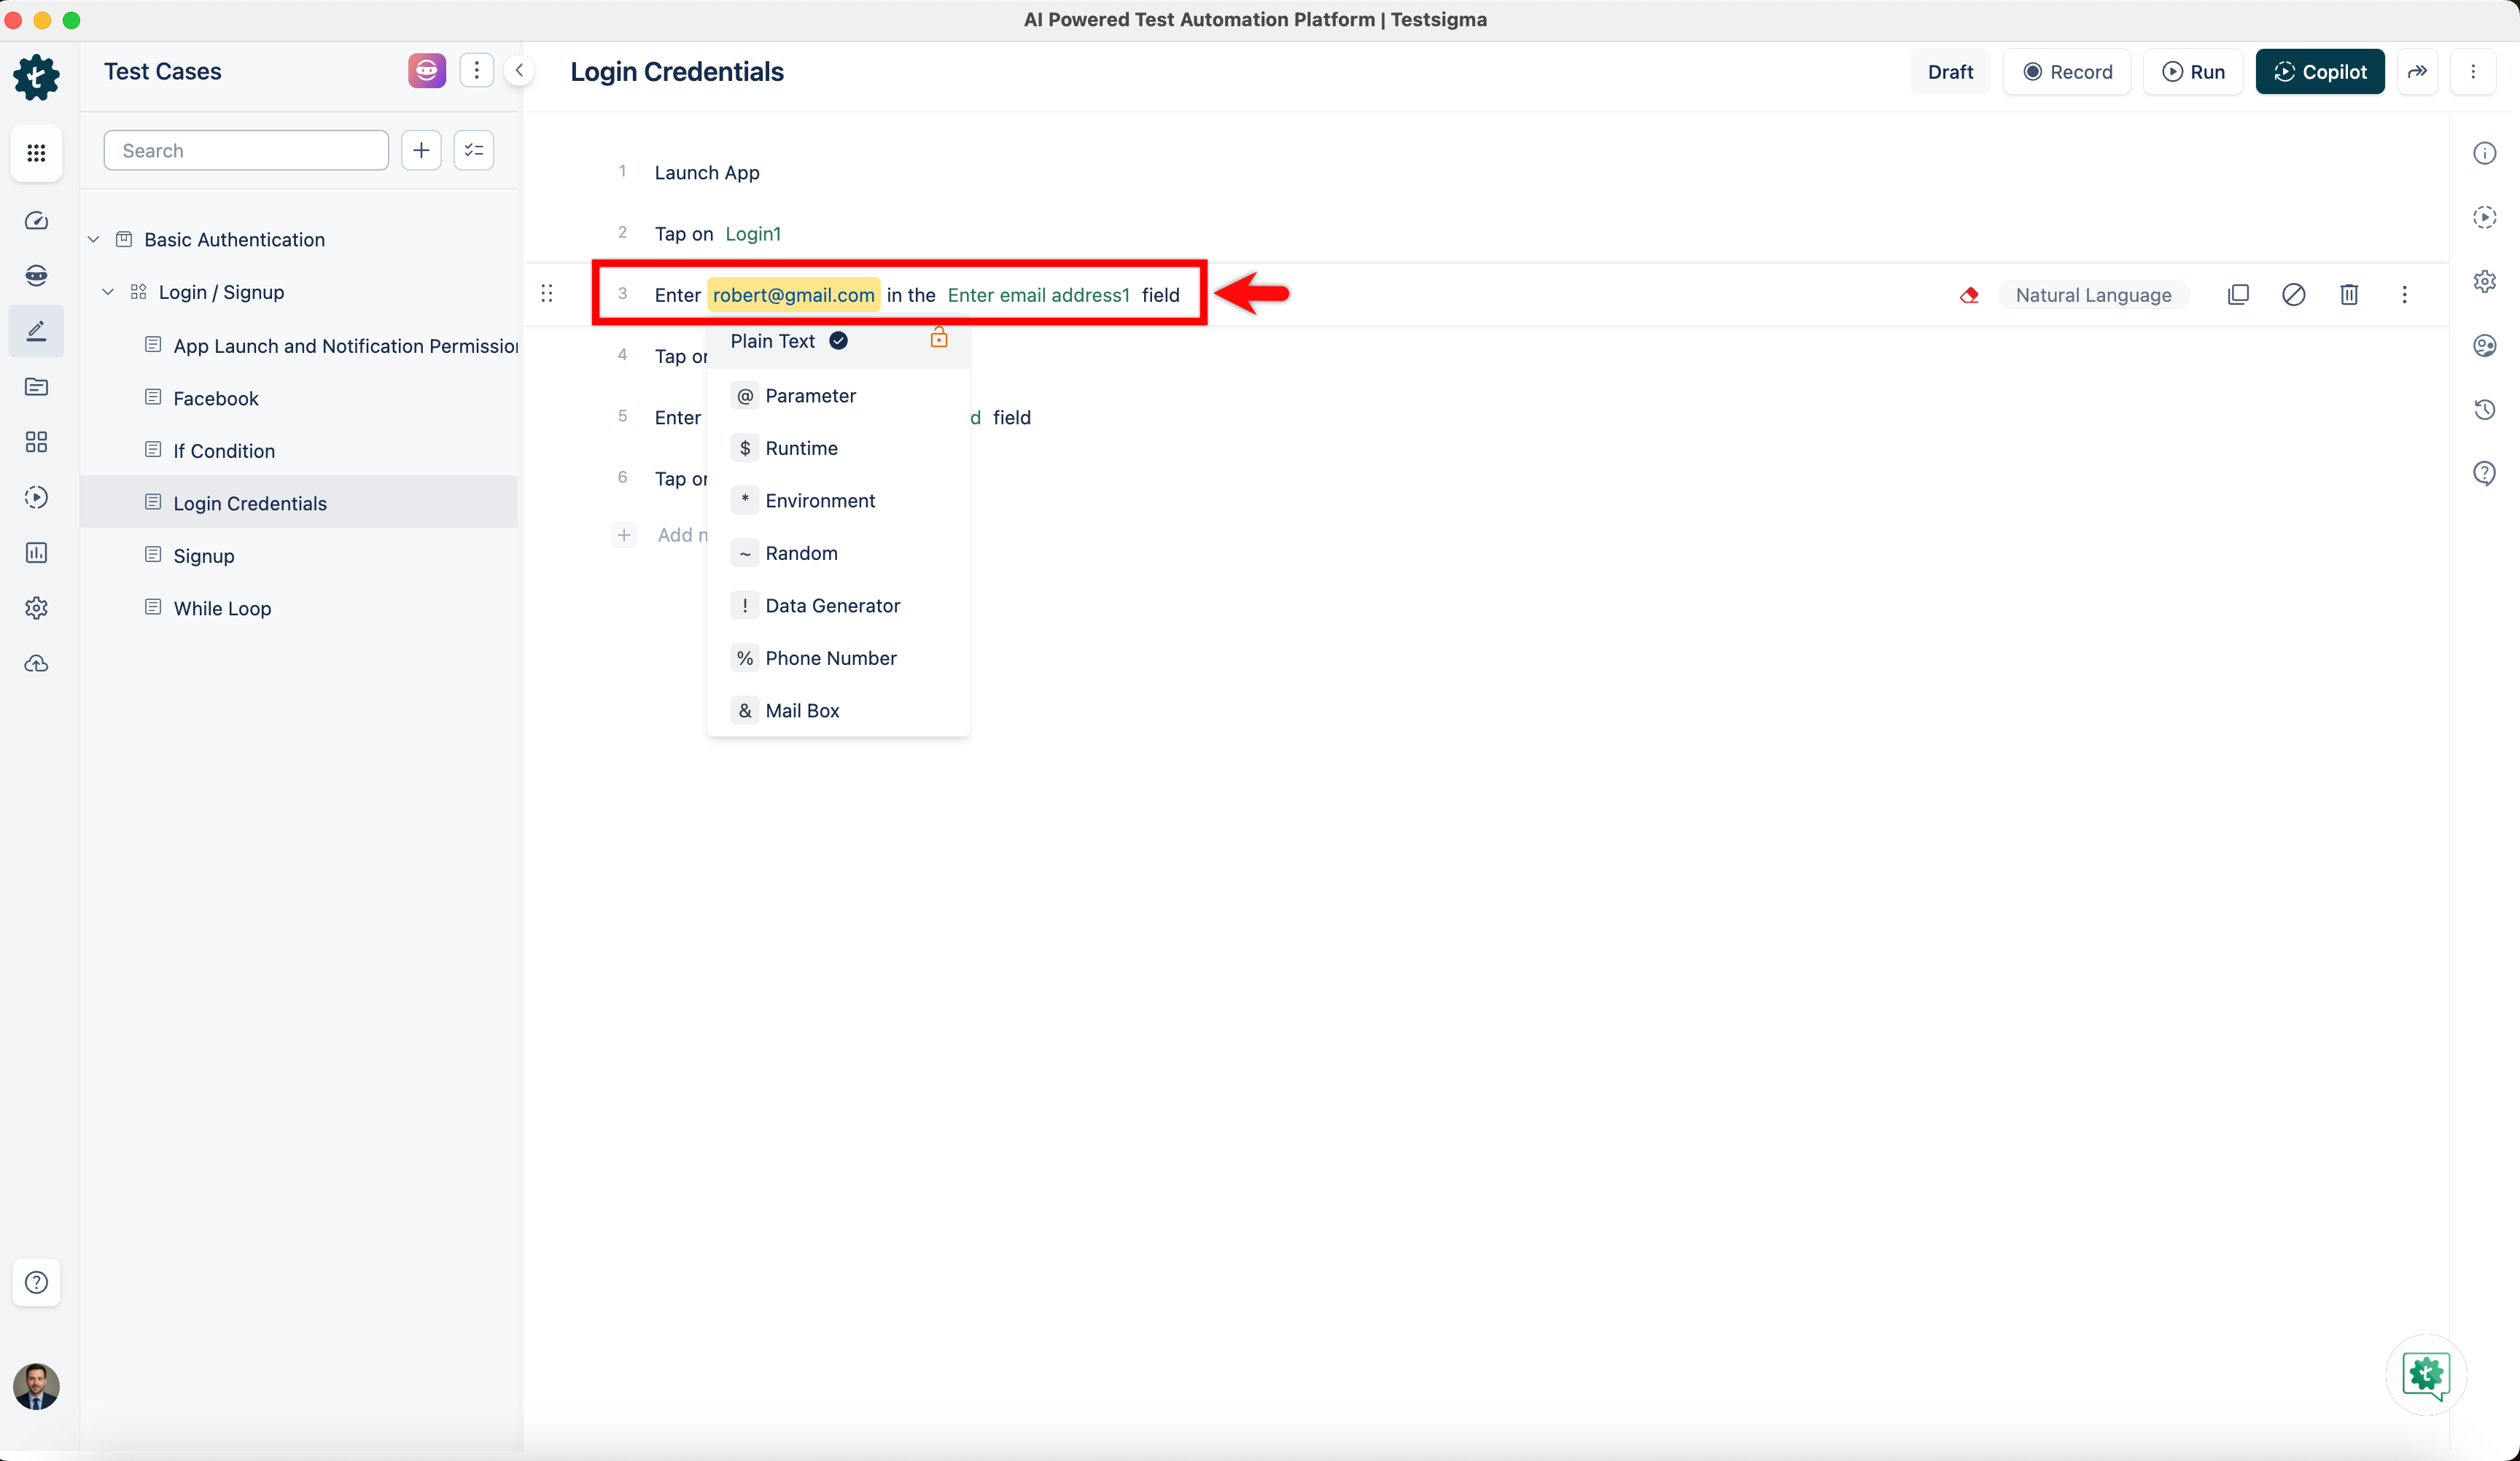
Task: Click the red eraser icon on step 3
Action: 1969,295
